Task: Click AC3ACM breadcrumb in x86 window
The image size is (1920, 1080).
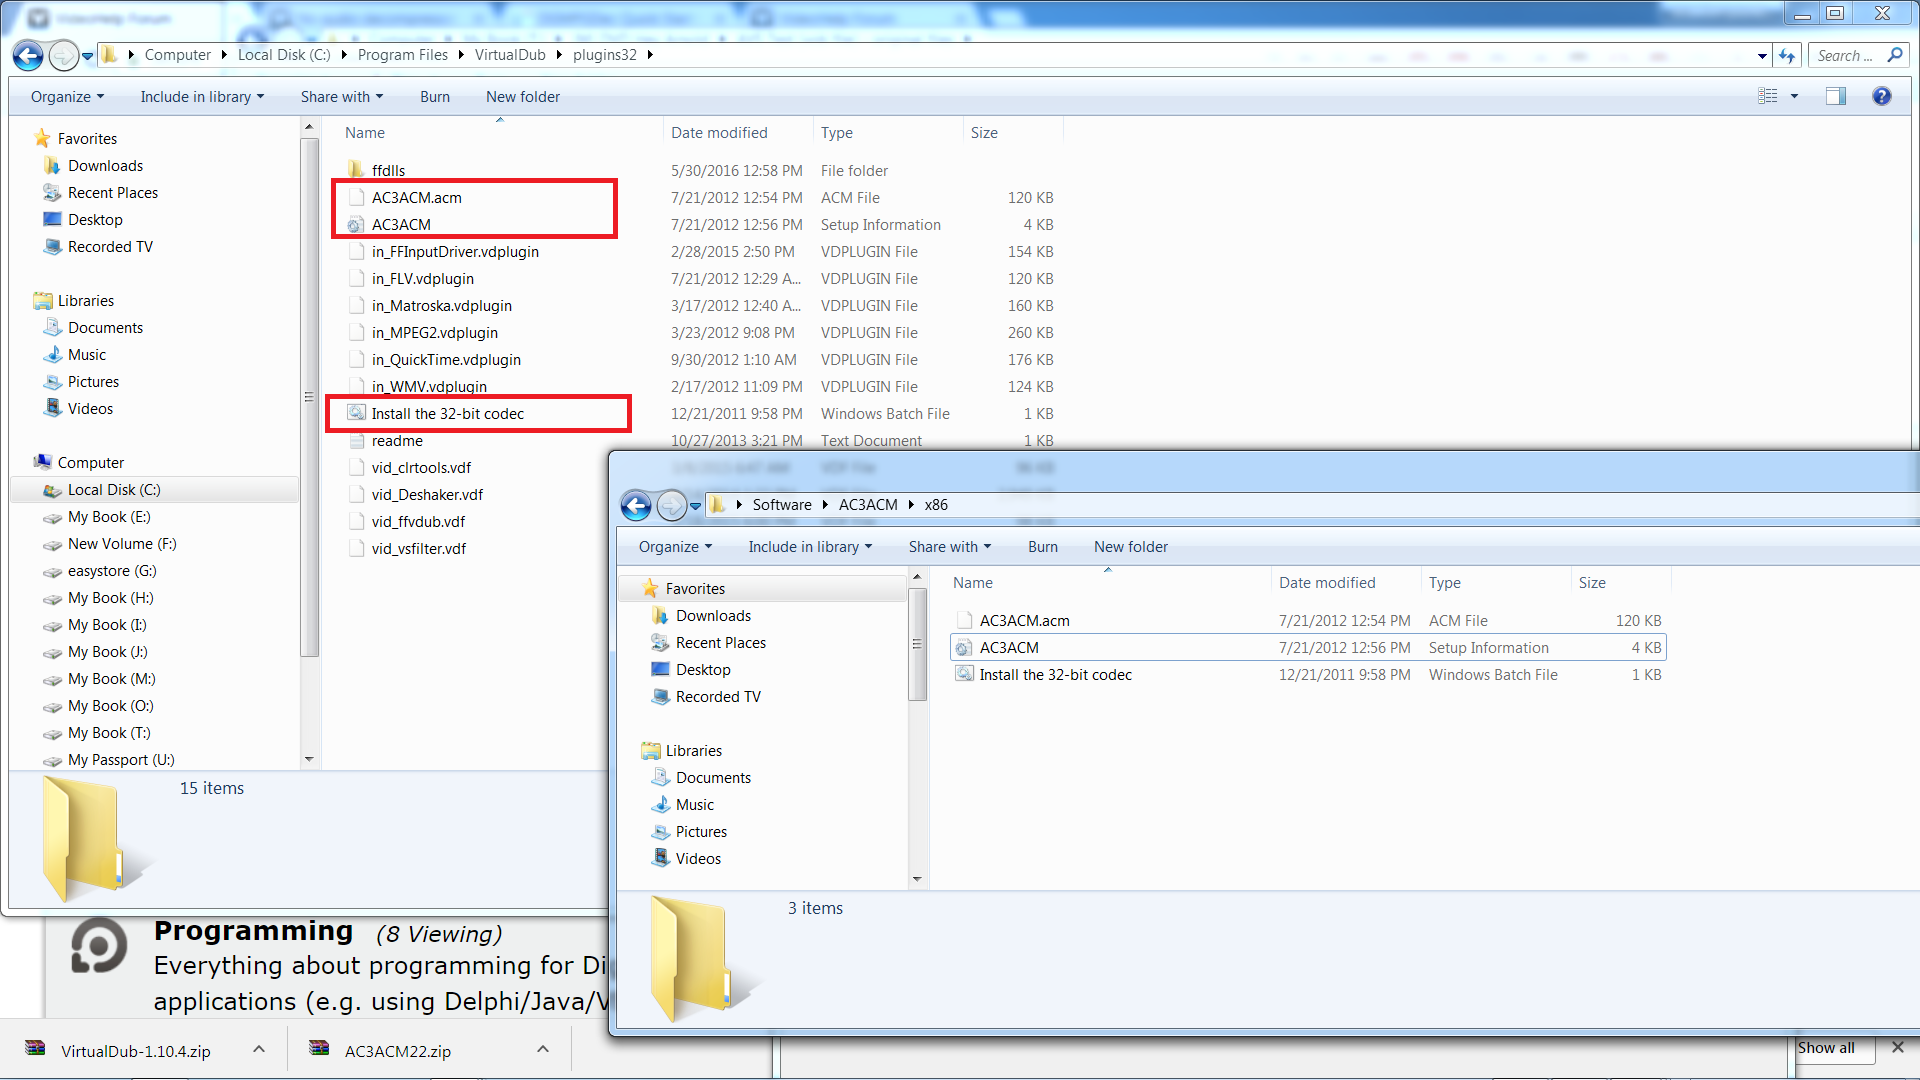Action: [868, 505]
